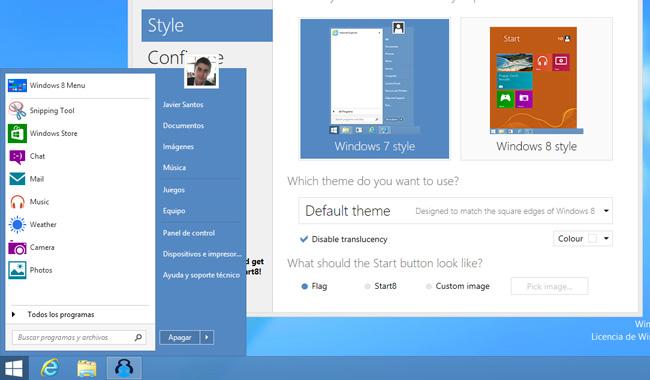
Task: Open the Windows 8 Menu icon
Action: click(17, 85)
